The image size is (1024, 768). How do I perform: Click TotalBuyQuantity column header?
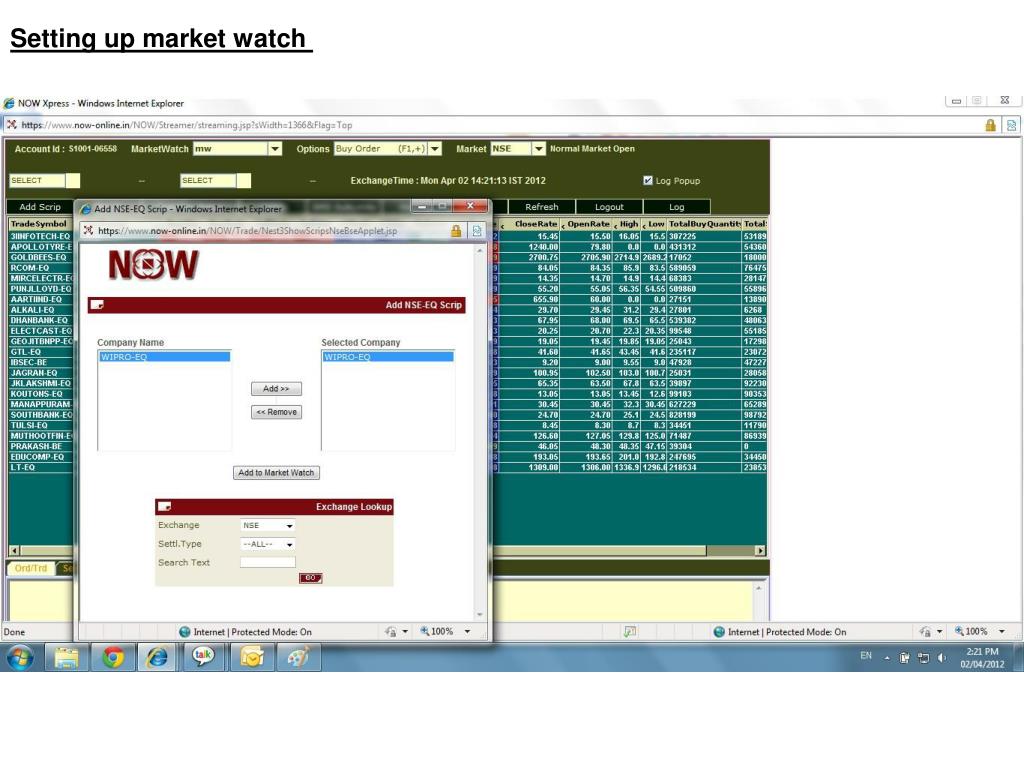click(x=704, y=224)
